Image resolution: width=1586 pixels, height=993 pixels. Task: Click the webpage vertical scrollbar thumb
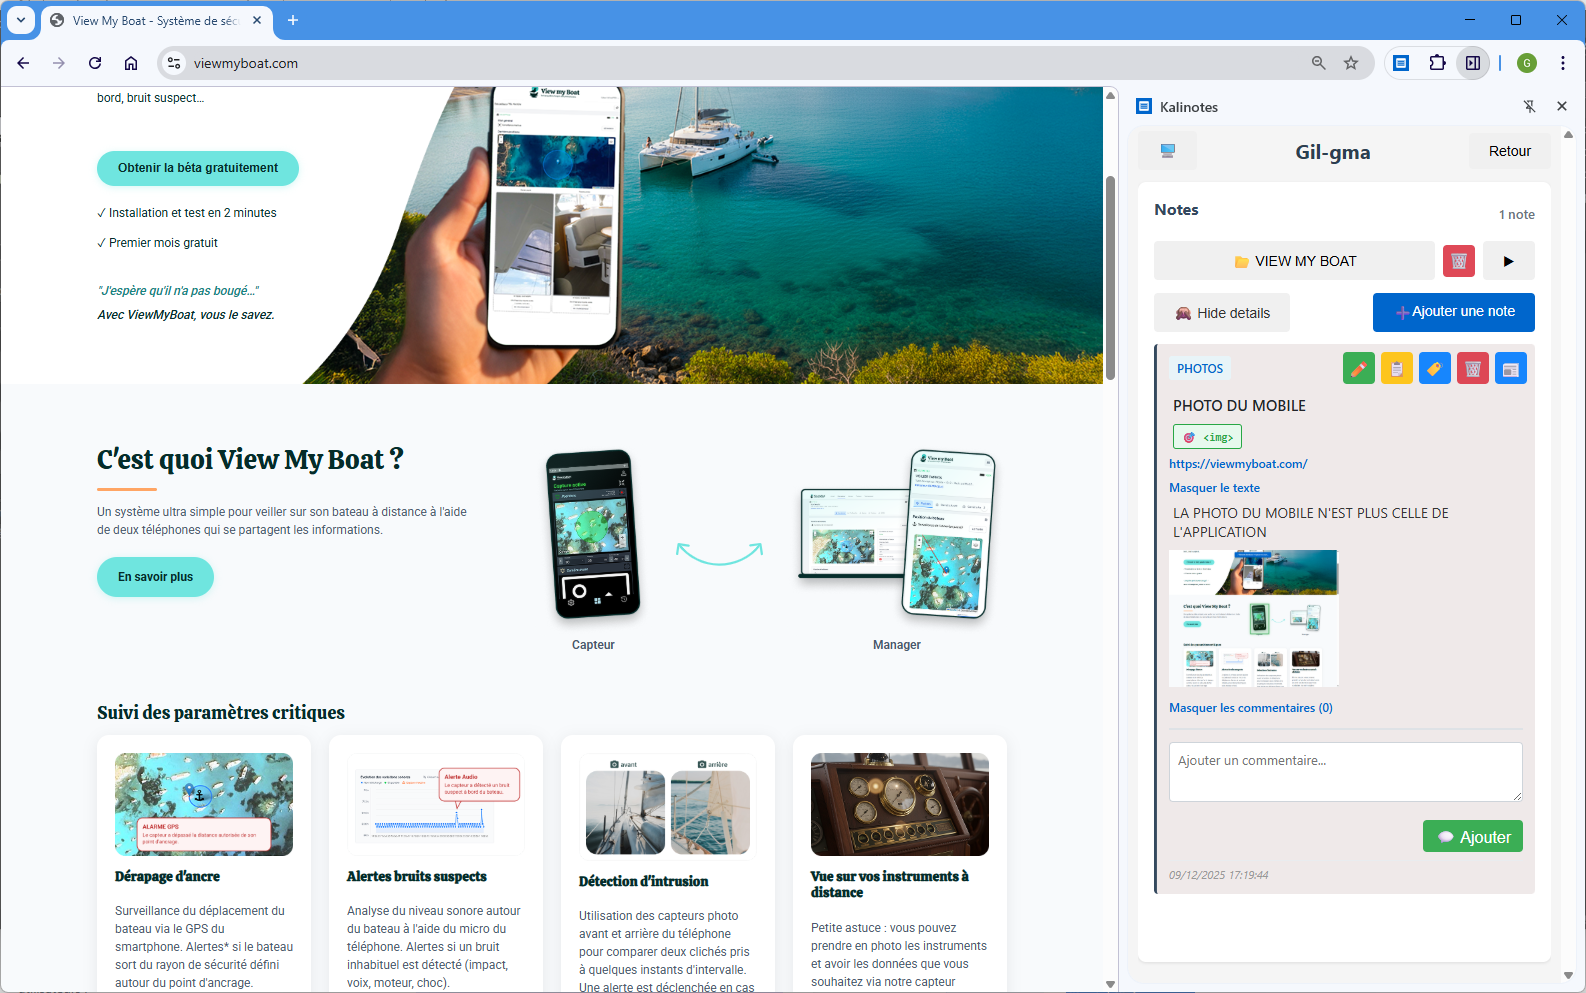point(1110,278)
